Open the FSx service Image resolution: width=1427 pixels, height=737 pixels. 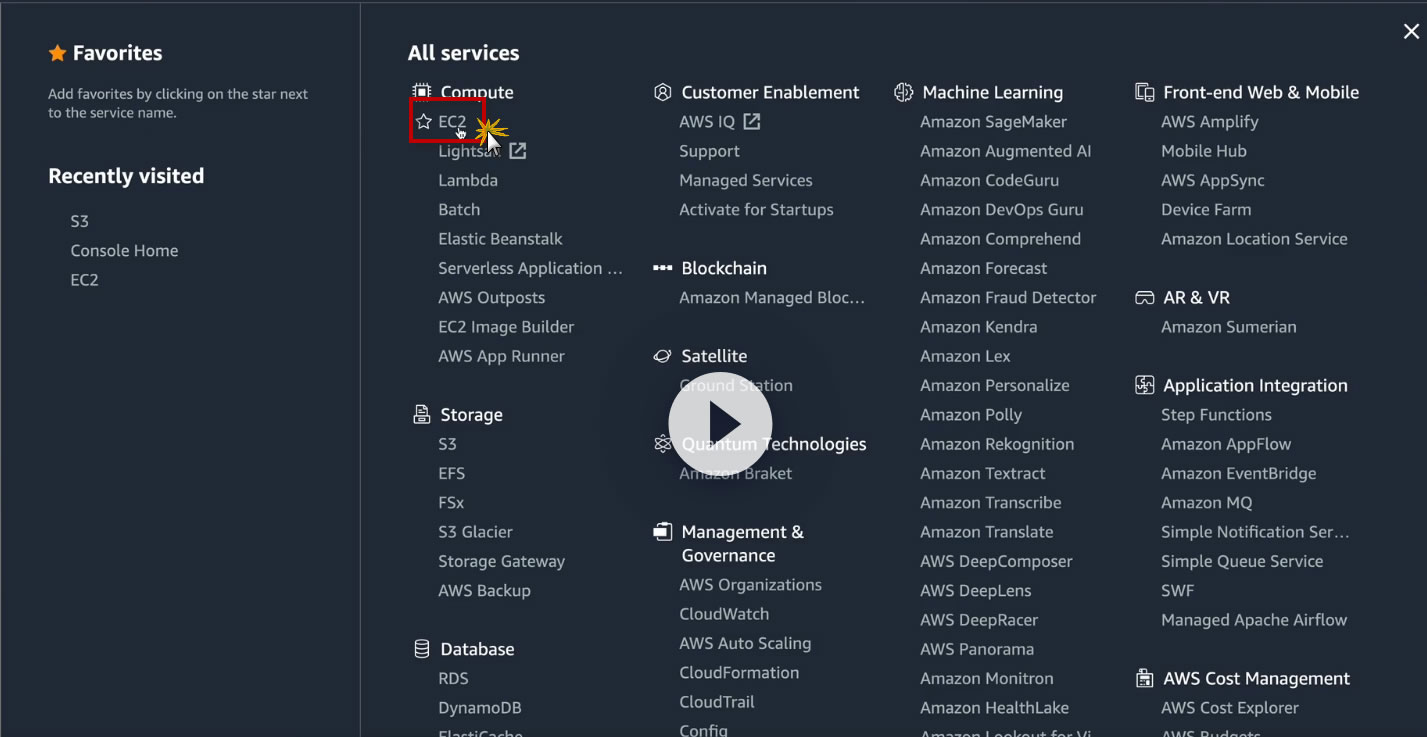click(x=451, y=503)
